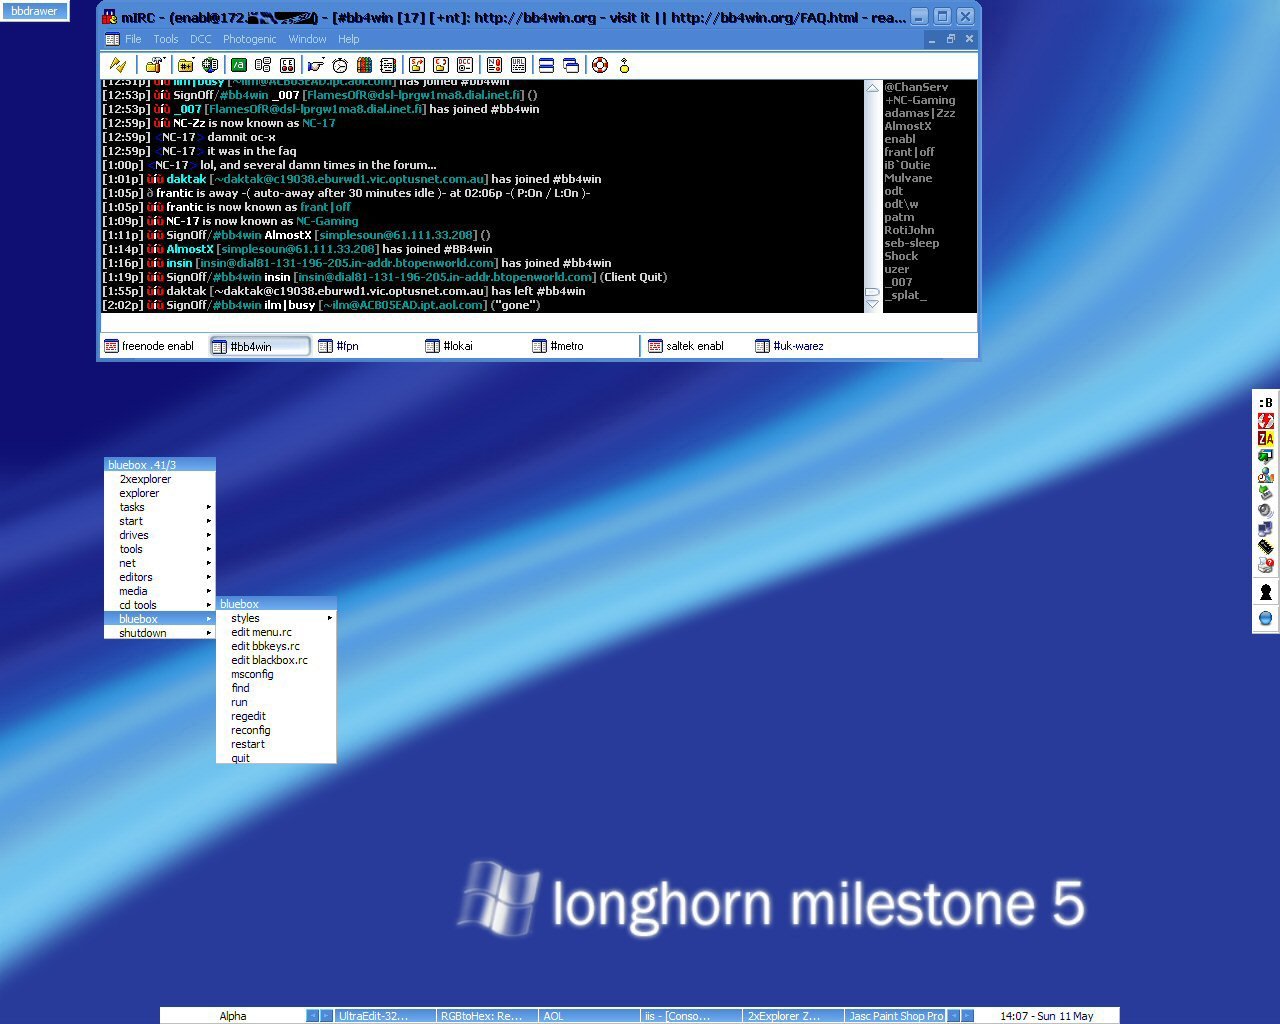Click the ZoneAlarm ZA tray icon
Viewport: 1280px width, 1024px height.
pos(1265,438)
